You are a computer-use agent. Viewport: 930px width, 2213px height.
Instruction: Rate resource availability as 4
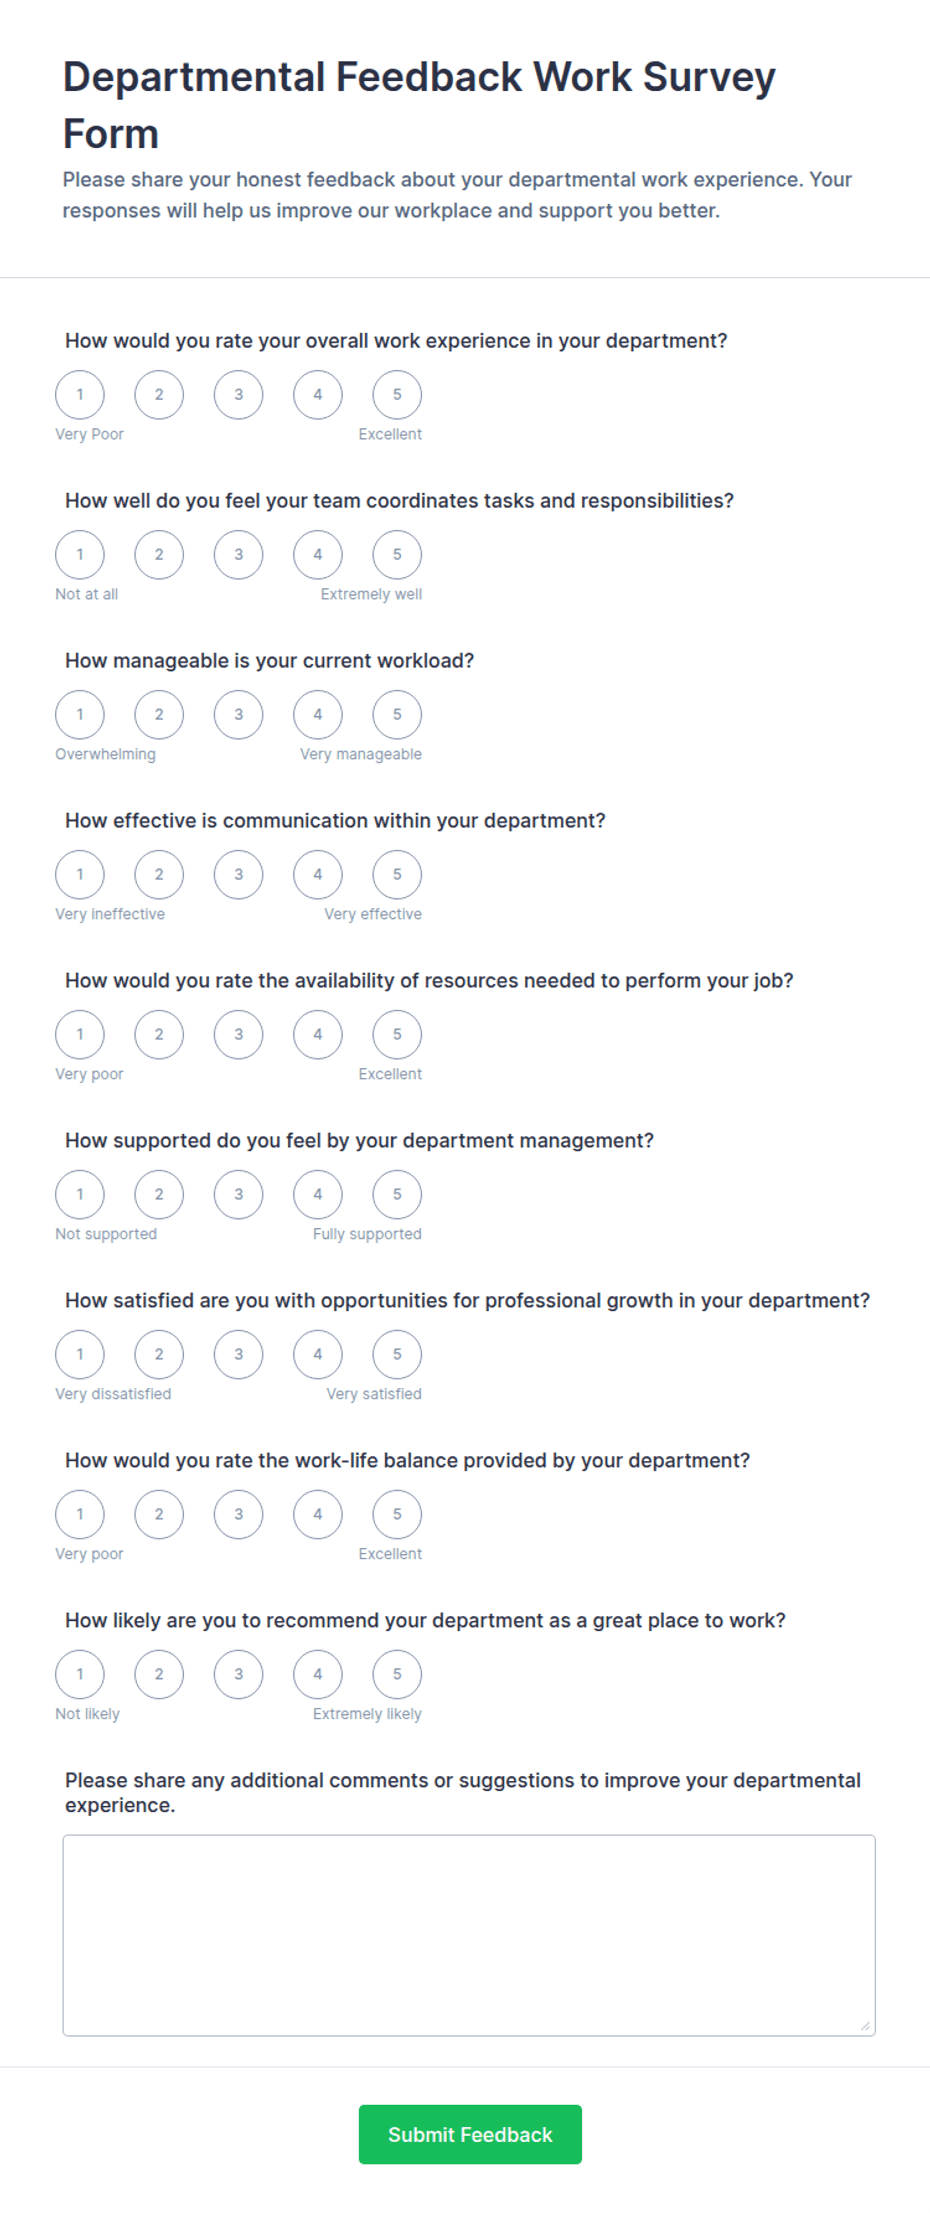tap(318, 1034)
